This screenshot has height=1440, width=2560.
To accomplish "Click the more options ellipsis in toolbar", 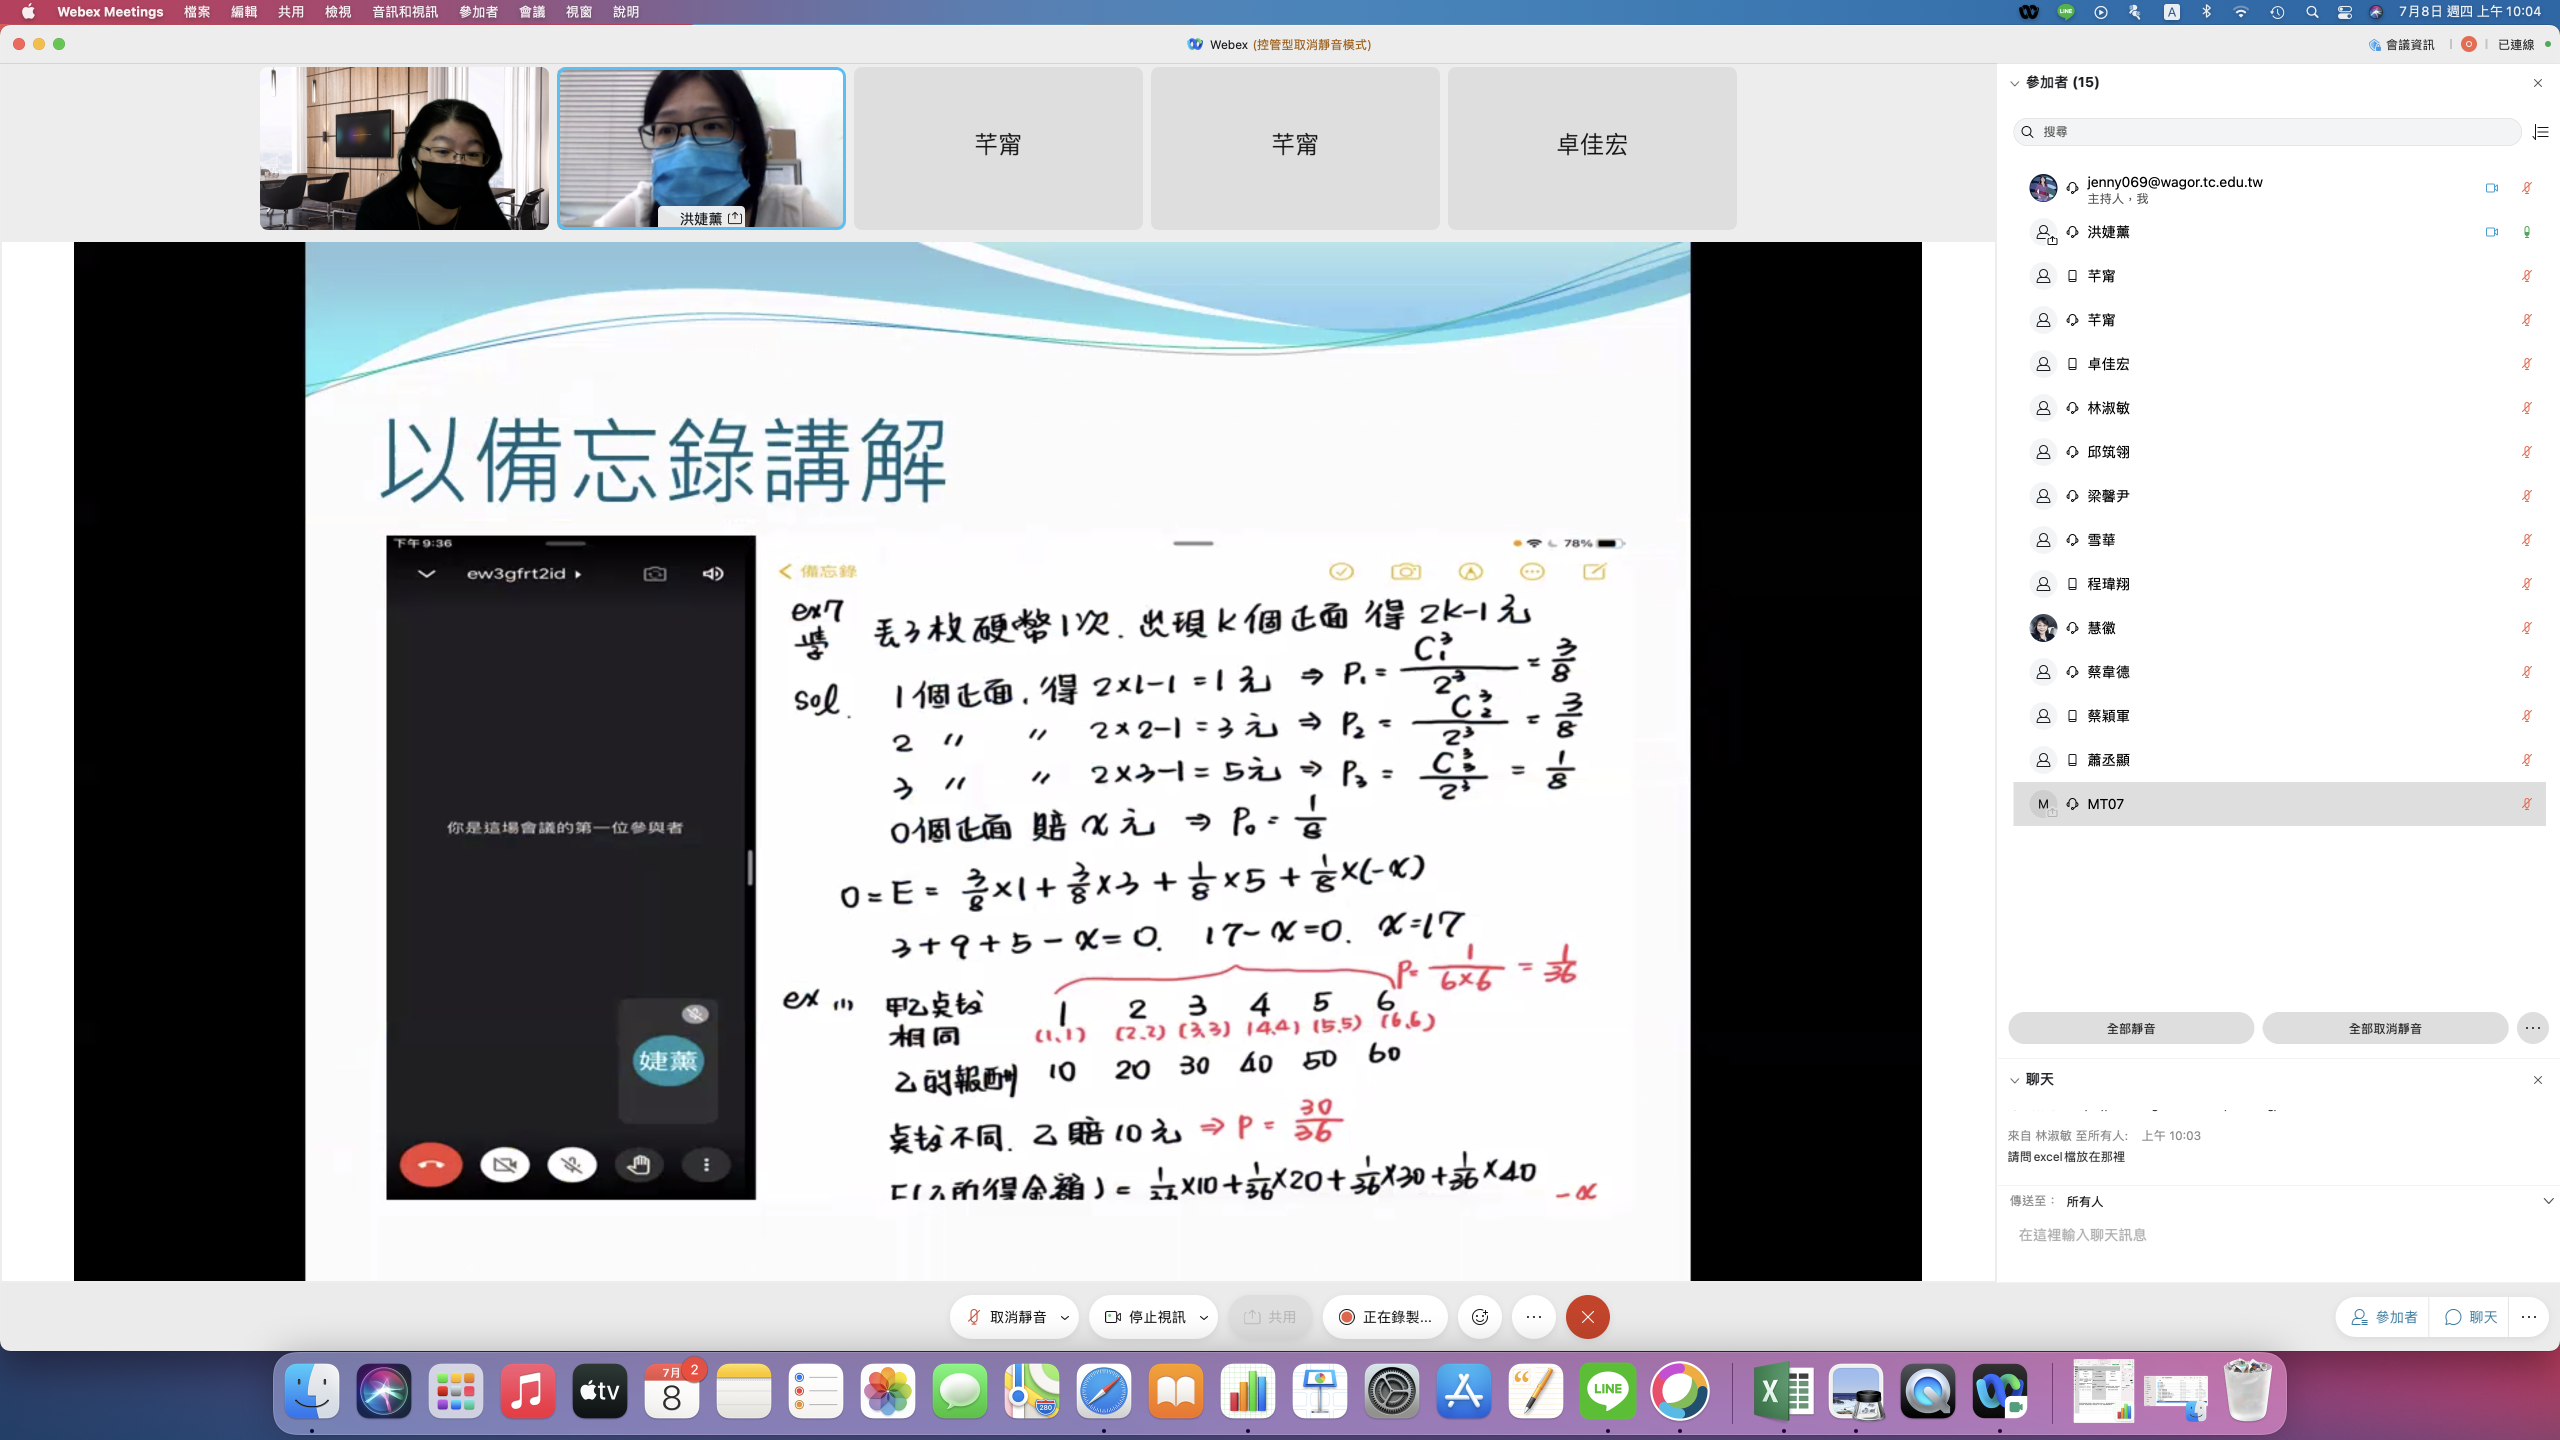I will (1534, 1317).
